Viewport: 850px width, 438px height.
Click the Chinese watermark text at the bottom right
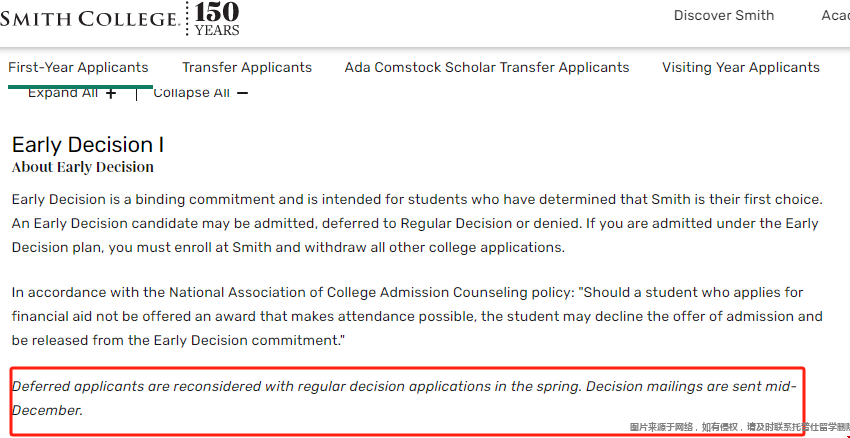739,428
